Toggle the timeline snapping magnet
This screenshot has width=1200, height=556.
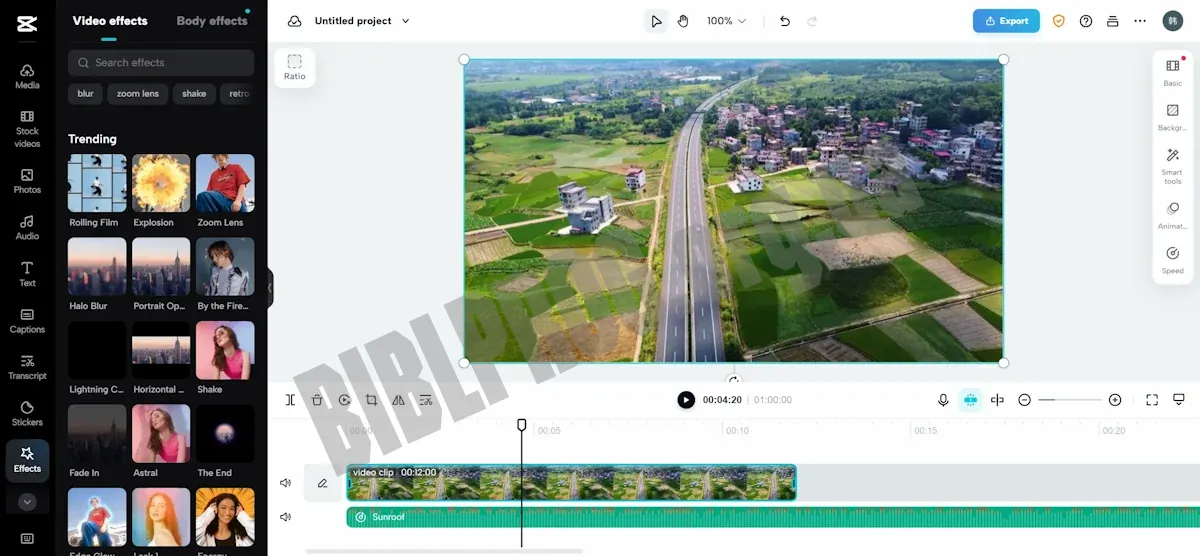click(970, 400)
